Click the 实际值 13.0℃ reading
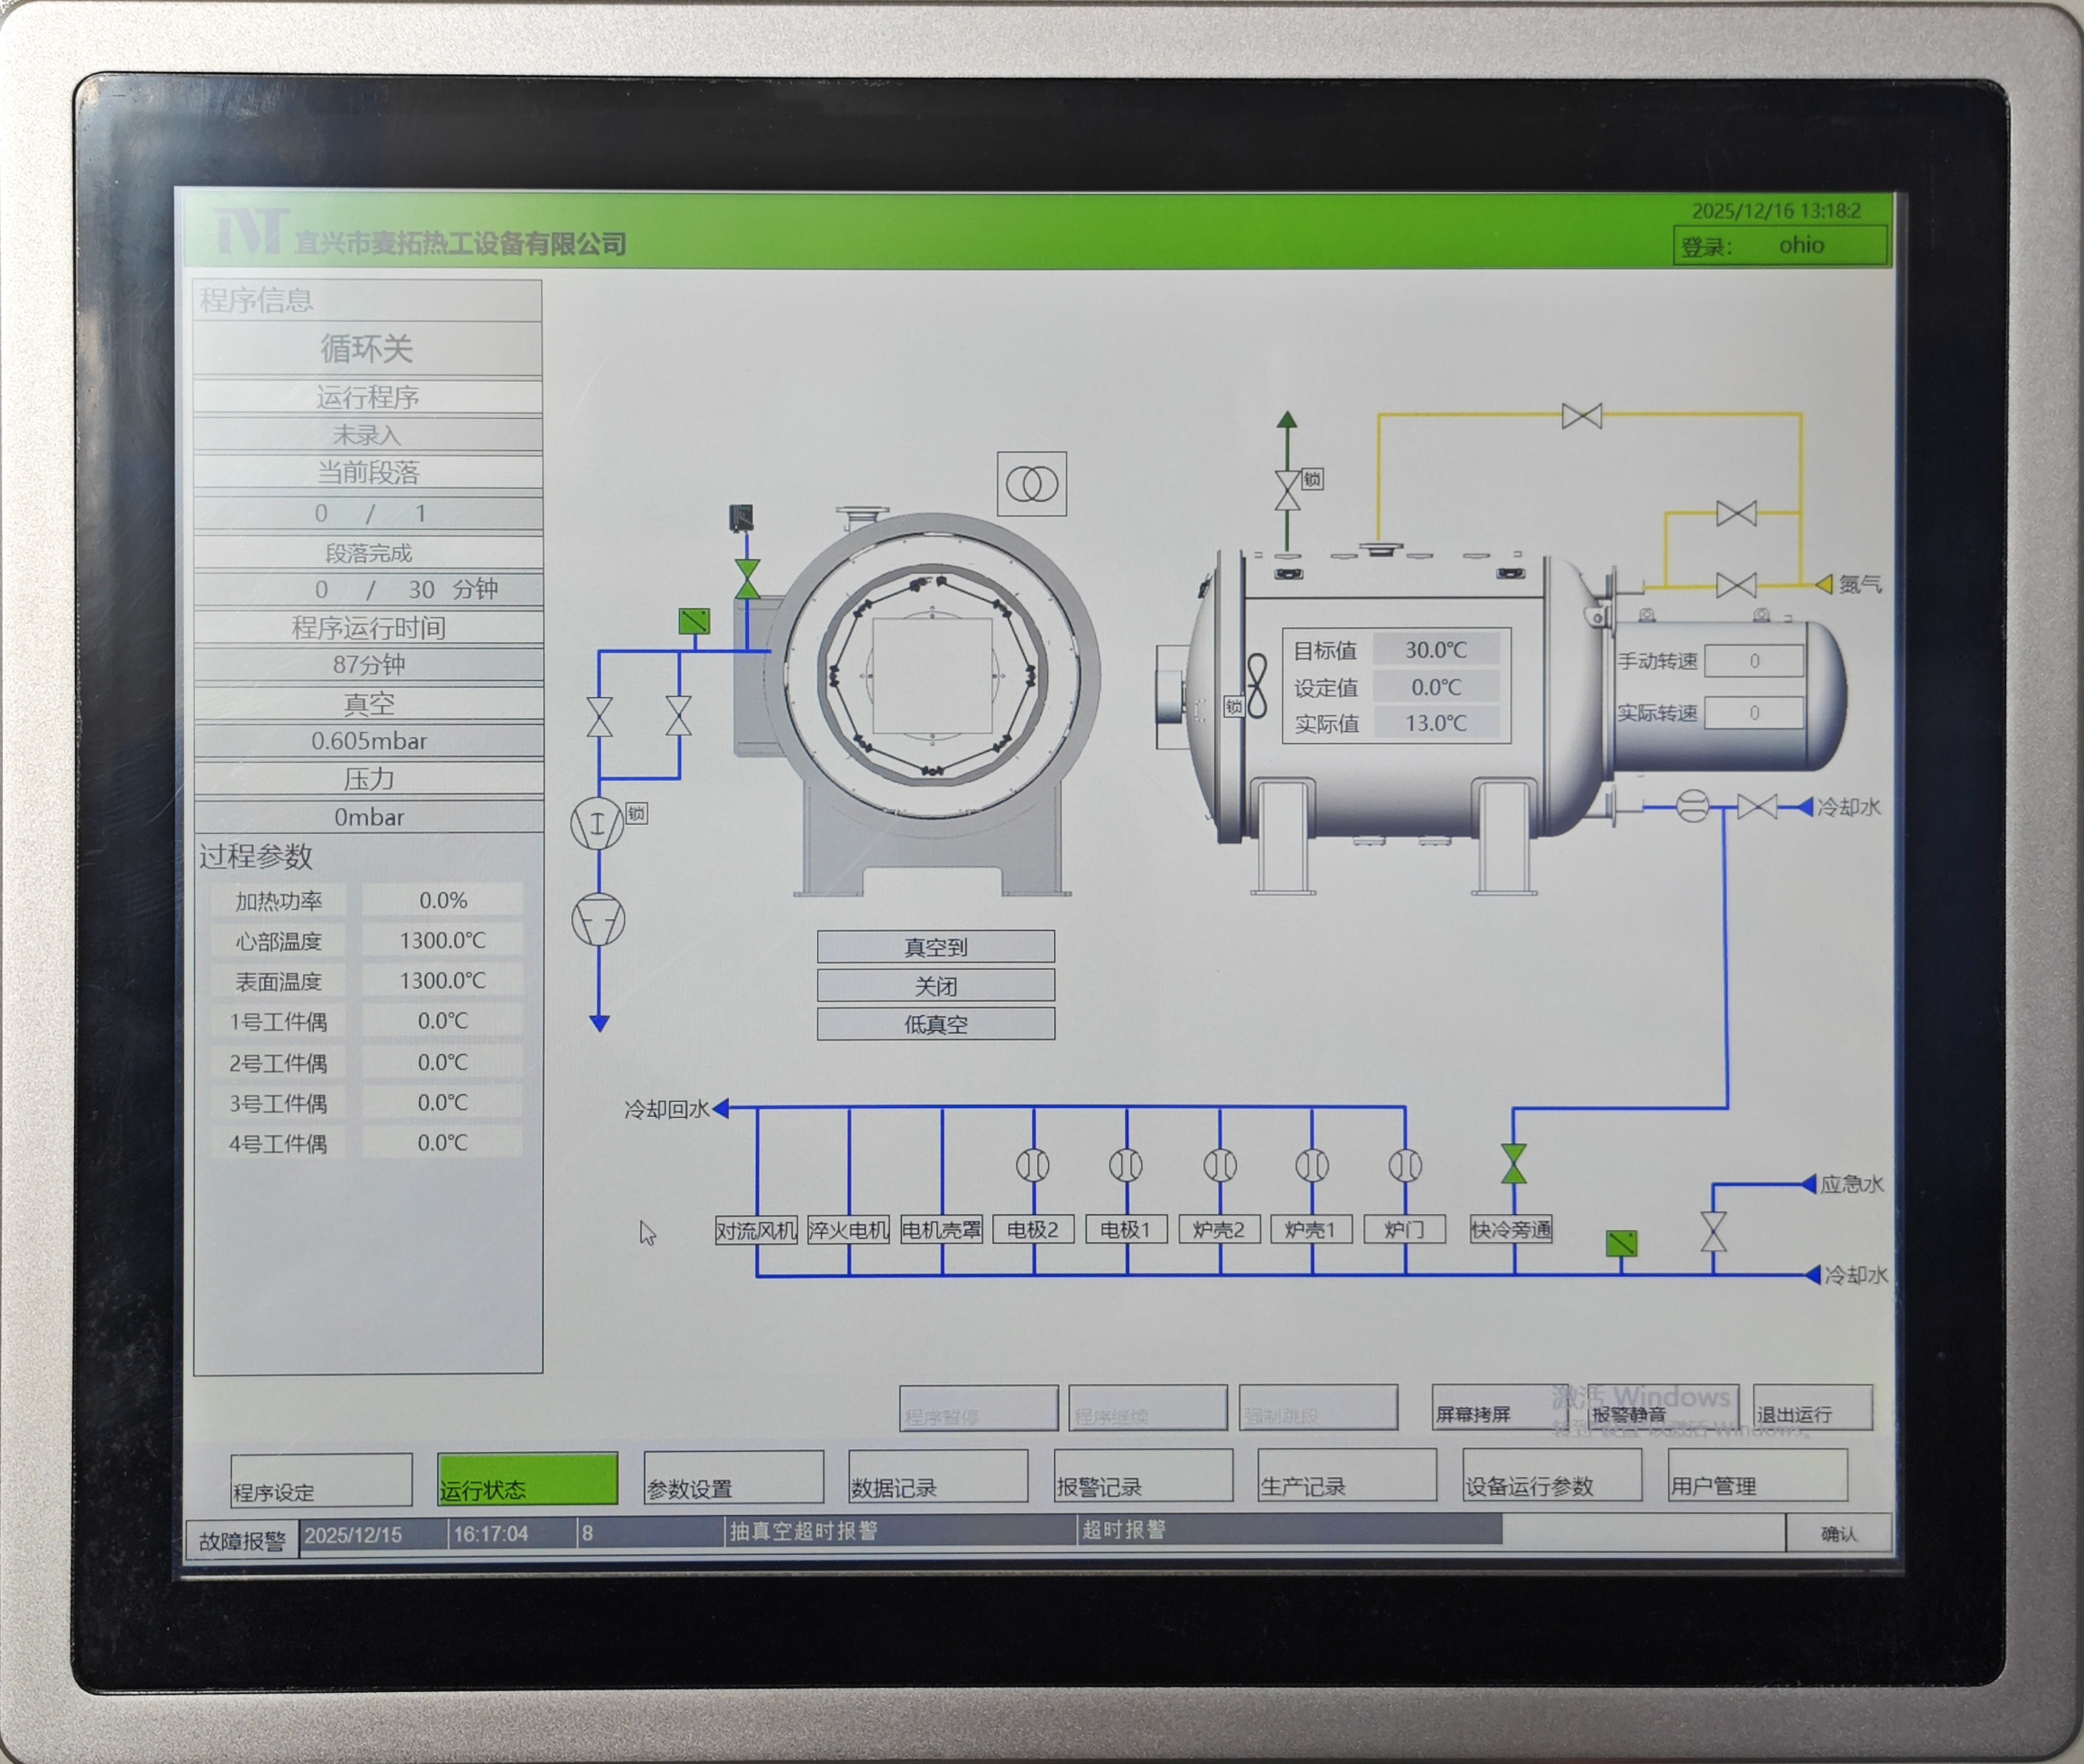This screenshot has height=1764, width=2084. 1436,723
